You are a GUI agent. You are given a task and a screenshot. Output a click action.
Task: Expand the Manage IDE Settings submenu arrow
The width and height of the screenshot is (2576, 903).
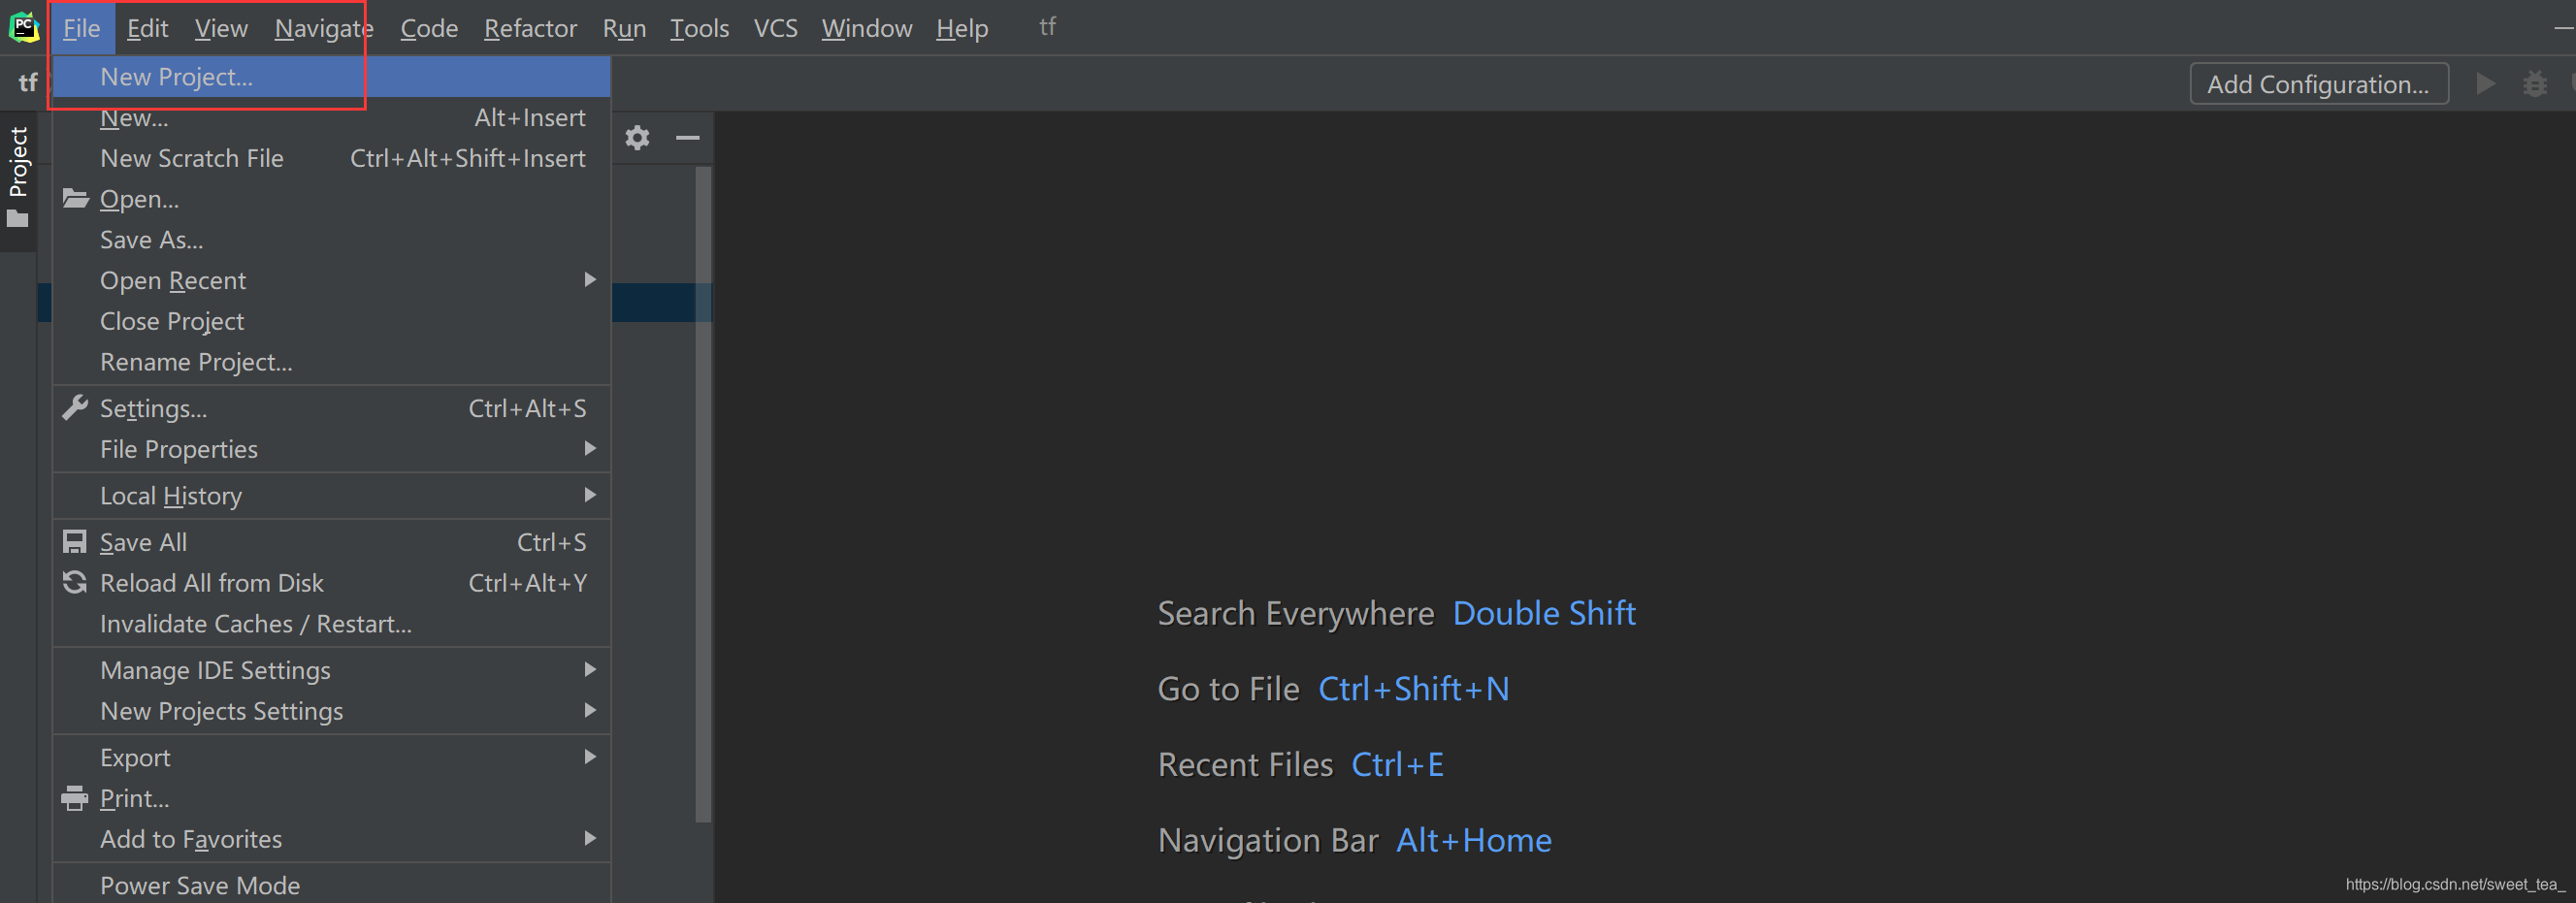point(590,670)
